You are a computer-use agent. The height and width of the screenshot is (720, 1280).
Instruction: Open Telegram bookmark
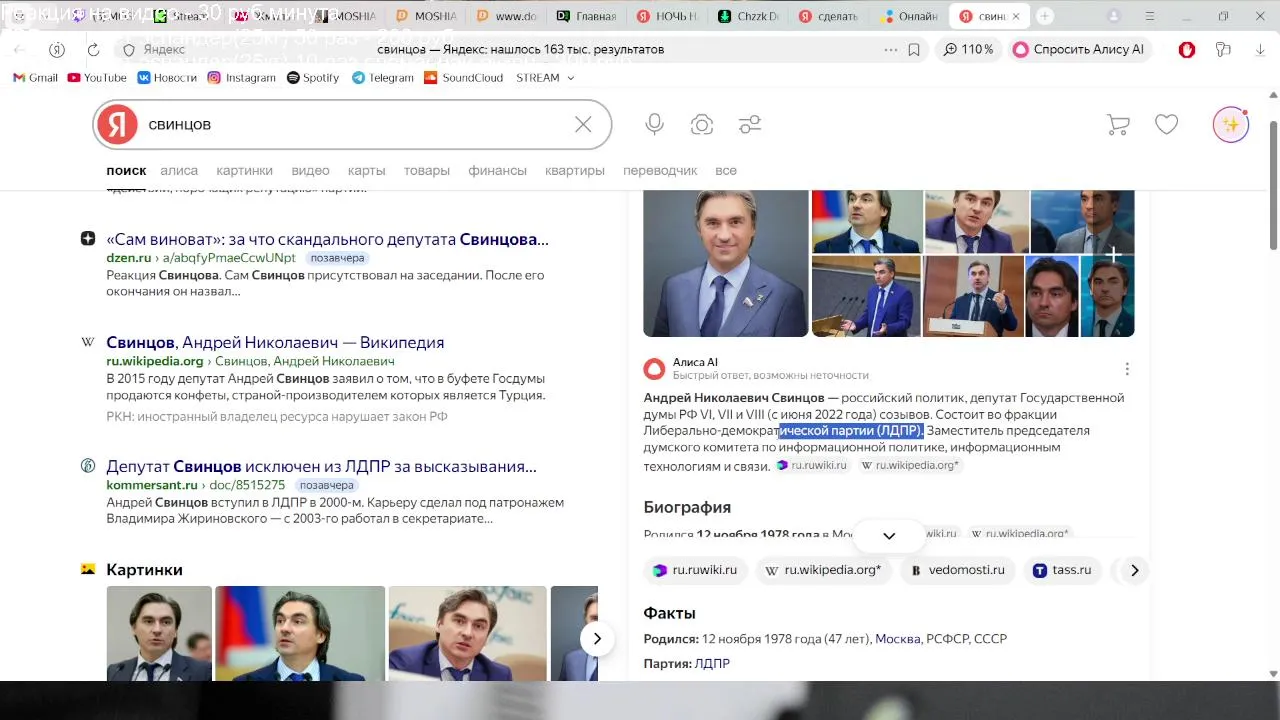(x=382, y=77)
